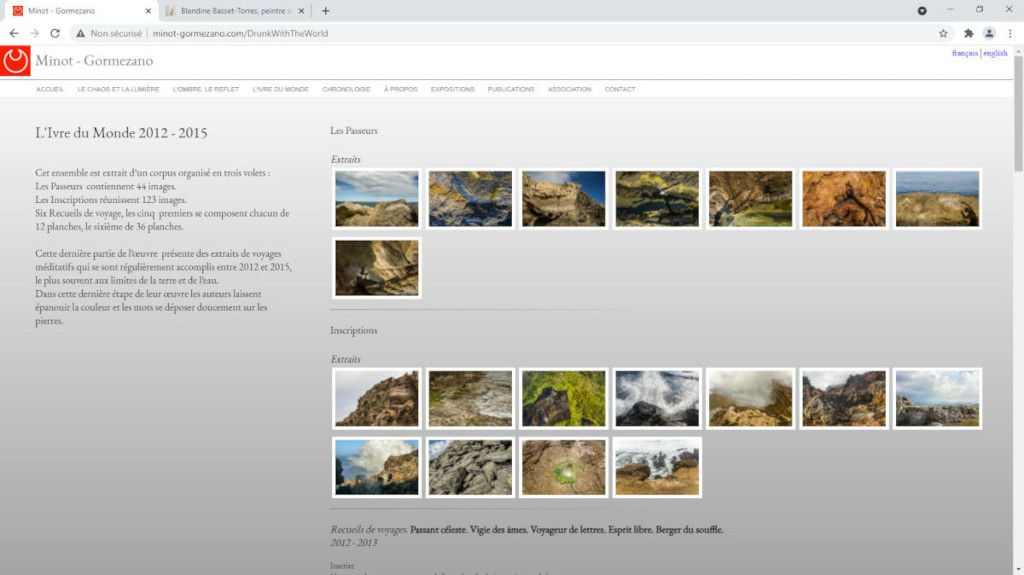Screen dimensions: 1024x575
Task: Go to the Chronologie menu page
Action: click(x=346, y=90)
